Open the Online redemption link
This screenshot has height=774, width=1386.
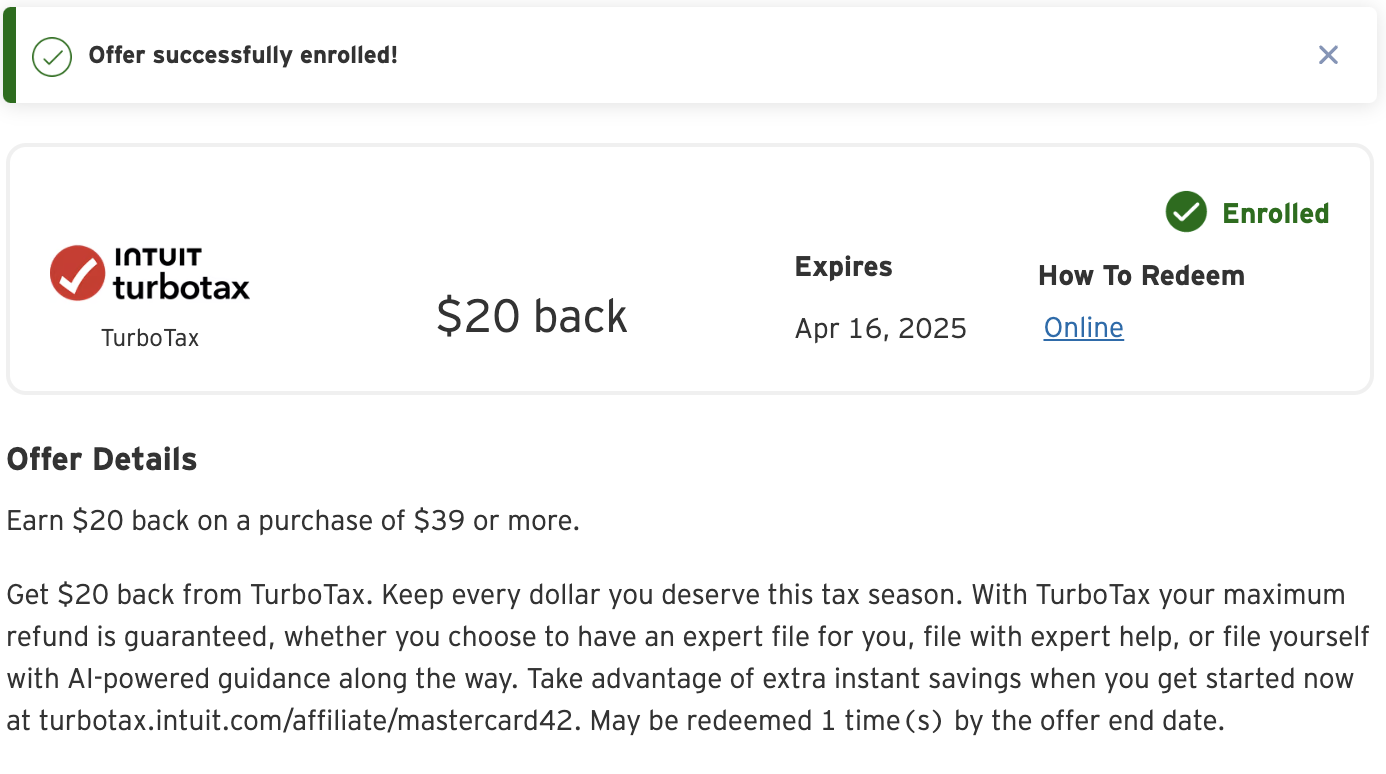(1083, 327)
